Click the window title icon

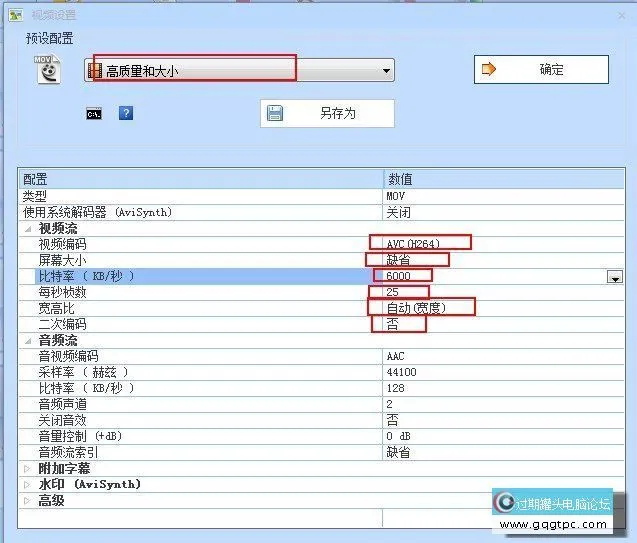[16, 15]
